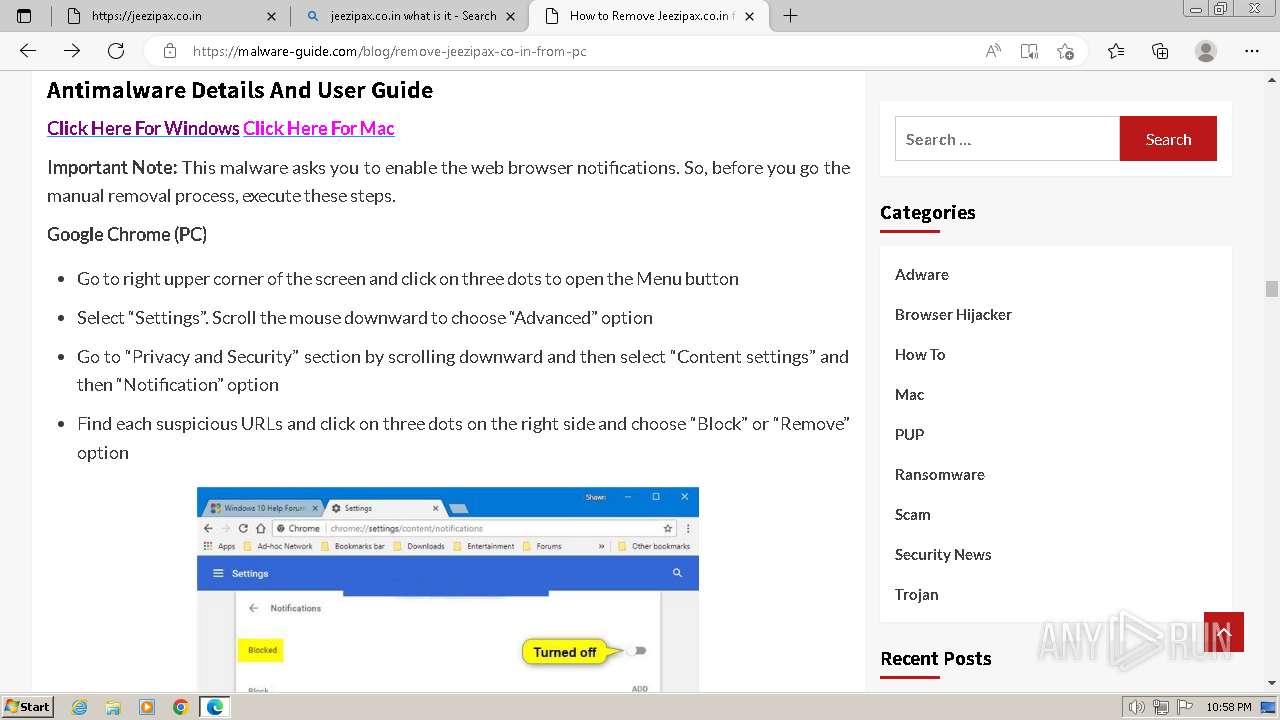Open the How To category

point(920,354)
